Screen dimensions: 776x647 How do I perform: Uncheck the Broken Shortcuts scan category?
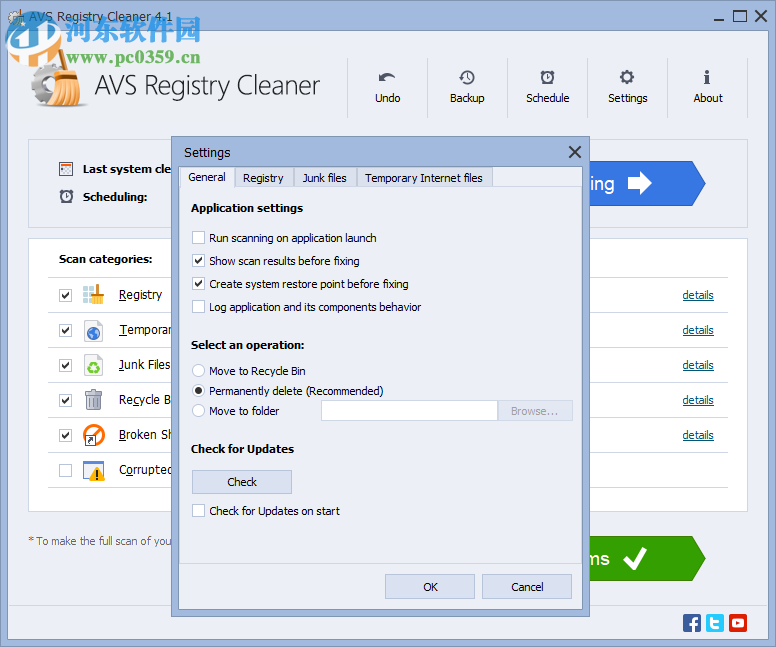65,435
